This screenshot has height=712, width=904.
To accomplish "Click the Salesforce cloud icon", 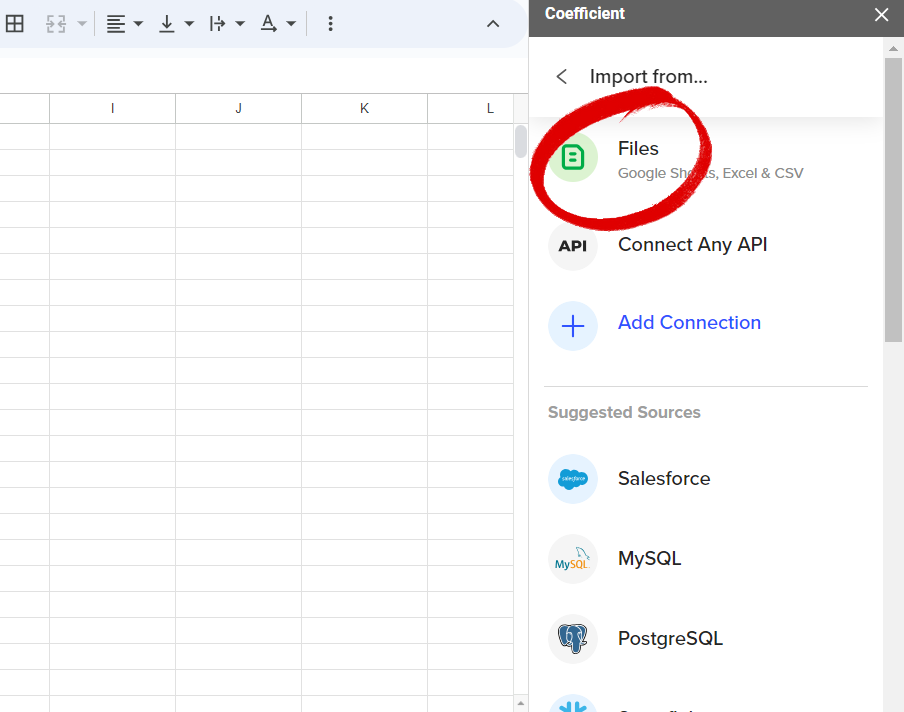I will pyautogui.click(x=573, y=479).
